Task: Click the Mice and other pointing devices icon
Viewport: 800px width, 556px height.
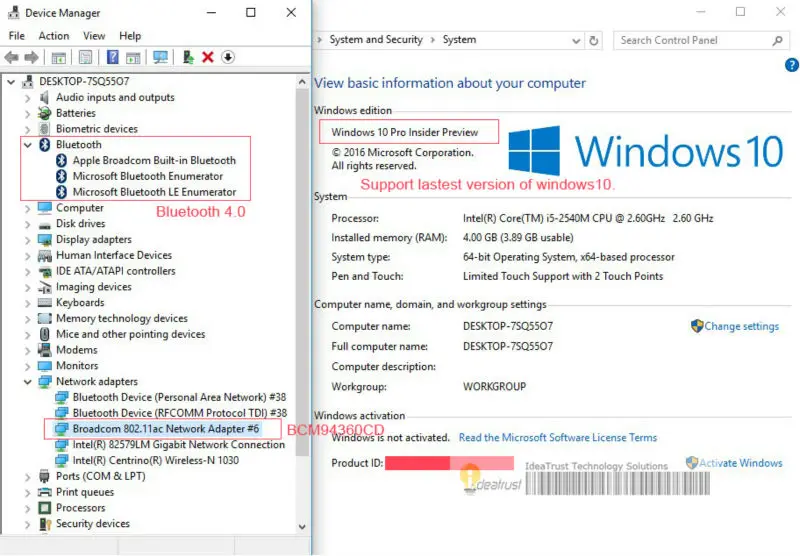Action: (x=45, y=335)
